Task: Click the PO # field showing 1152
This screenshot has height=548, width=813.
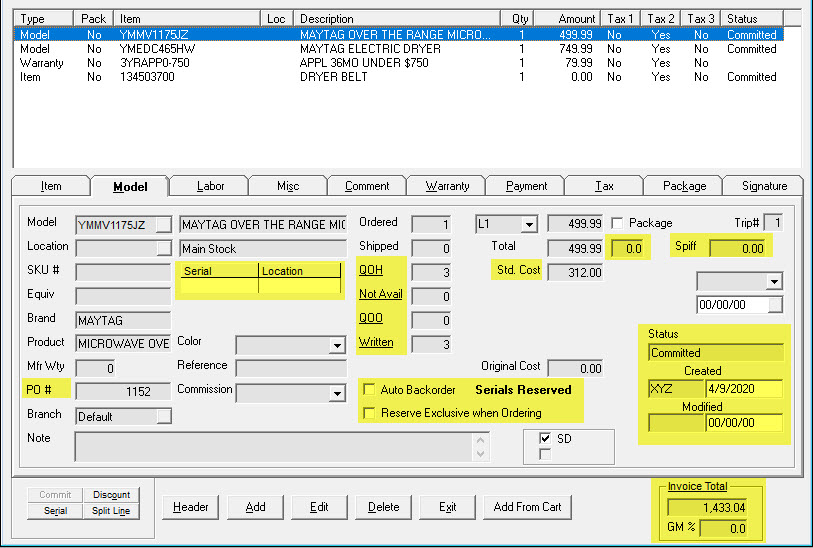Action: pos(123,391)
